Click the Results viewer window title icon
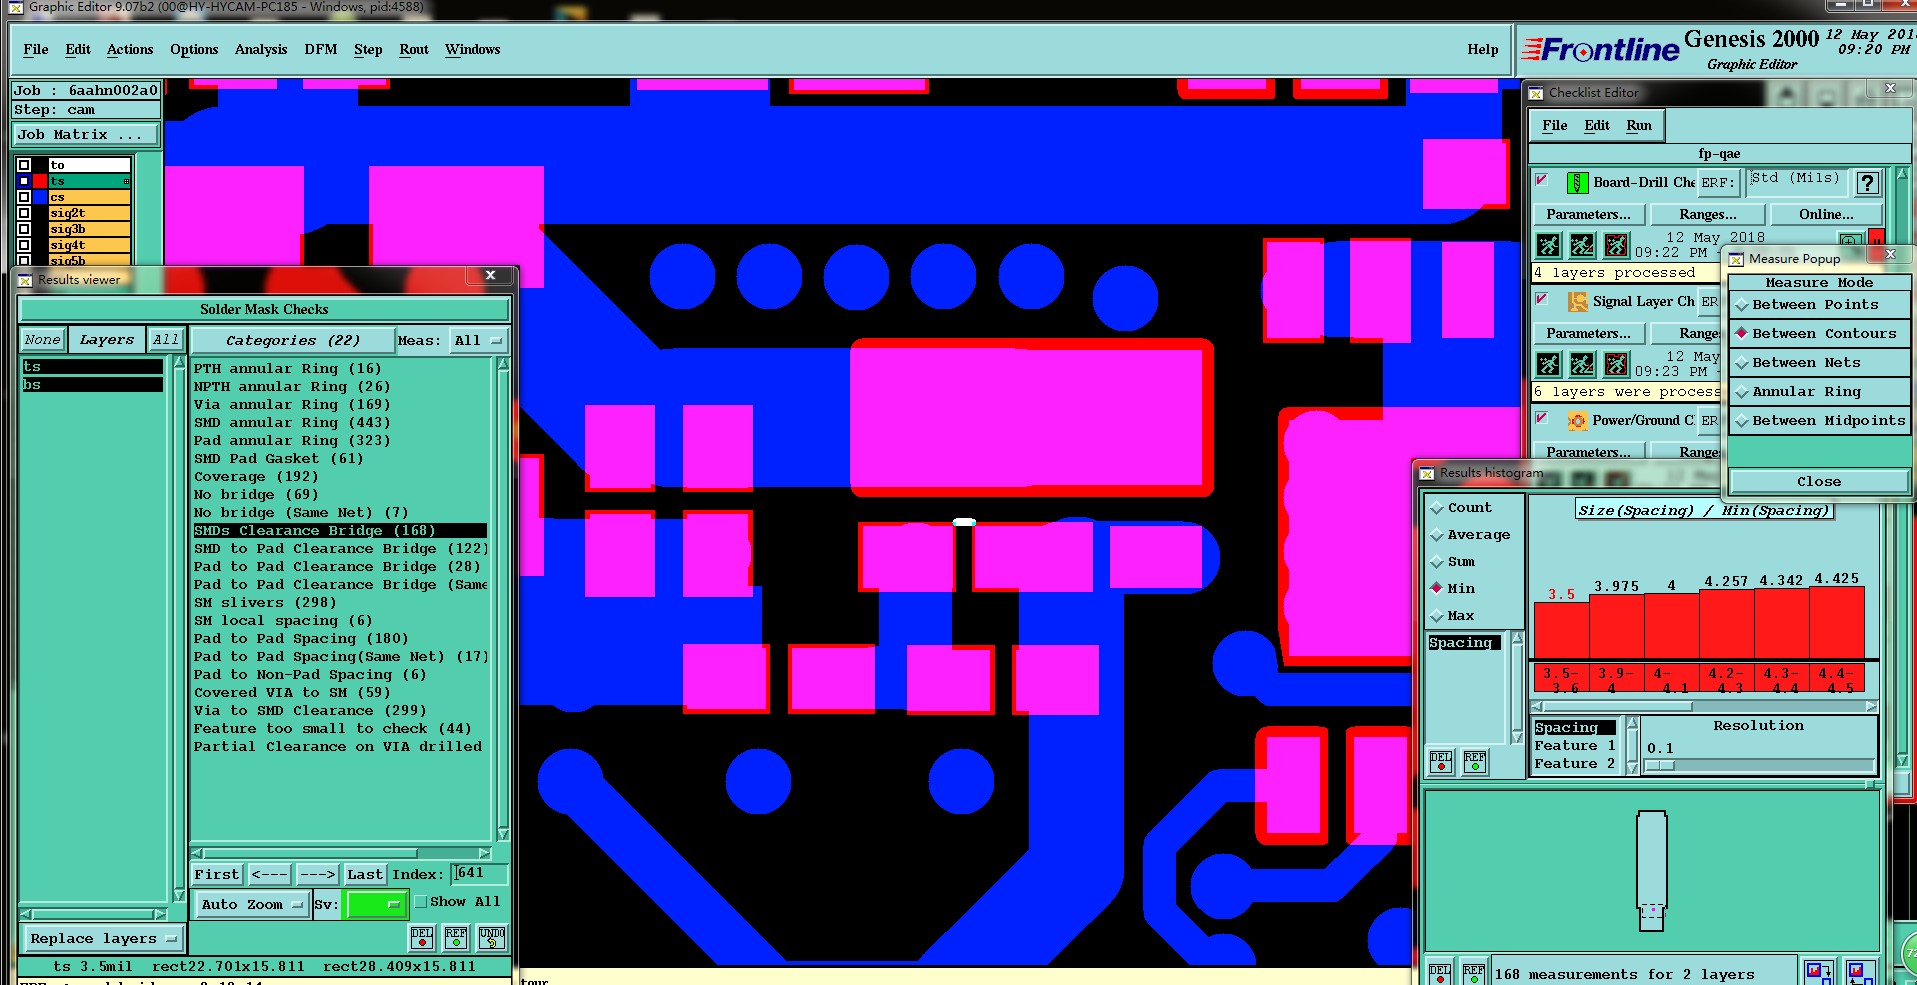This screenshot has height=985, width=1917. [26, 280]
